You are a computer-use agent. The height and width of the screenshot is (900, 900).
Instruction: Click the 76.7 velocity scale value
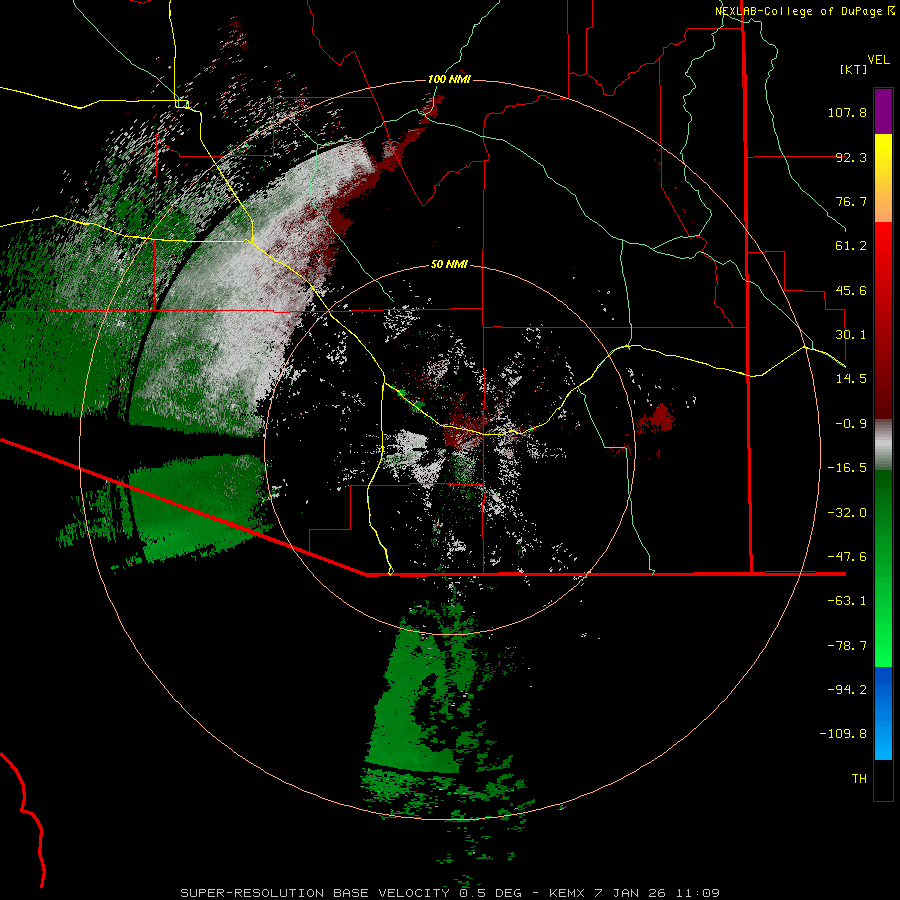pyautogui.click(x=851, y=201)
